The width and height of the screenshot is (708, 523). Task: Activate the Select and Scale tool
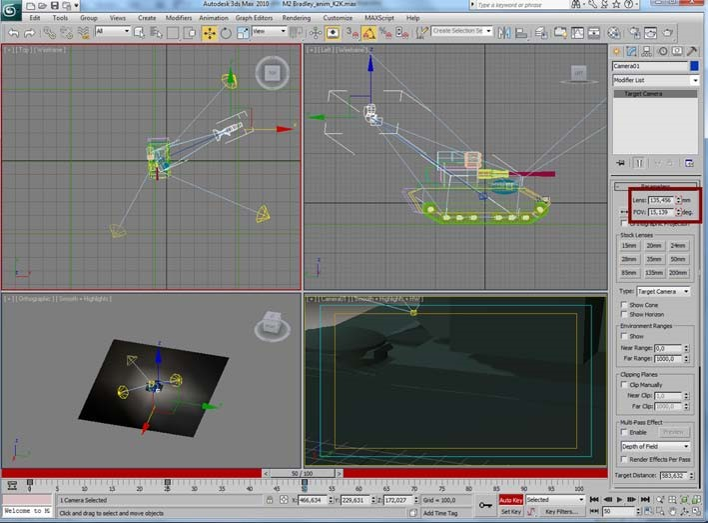coord(242,33)
